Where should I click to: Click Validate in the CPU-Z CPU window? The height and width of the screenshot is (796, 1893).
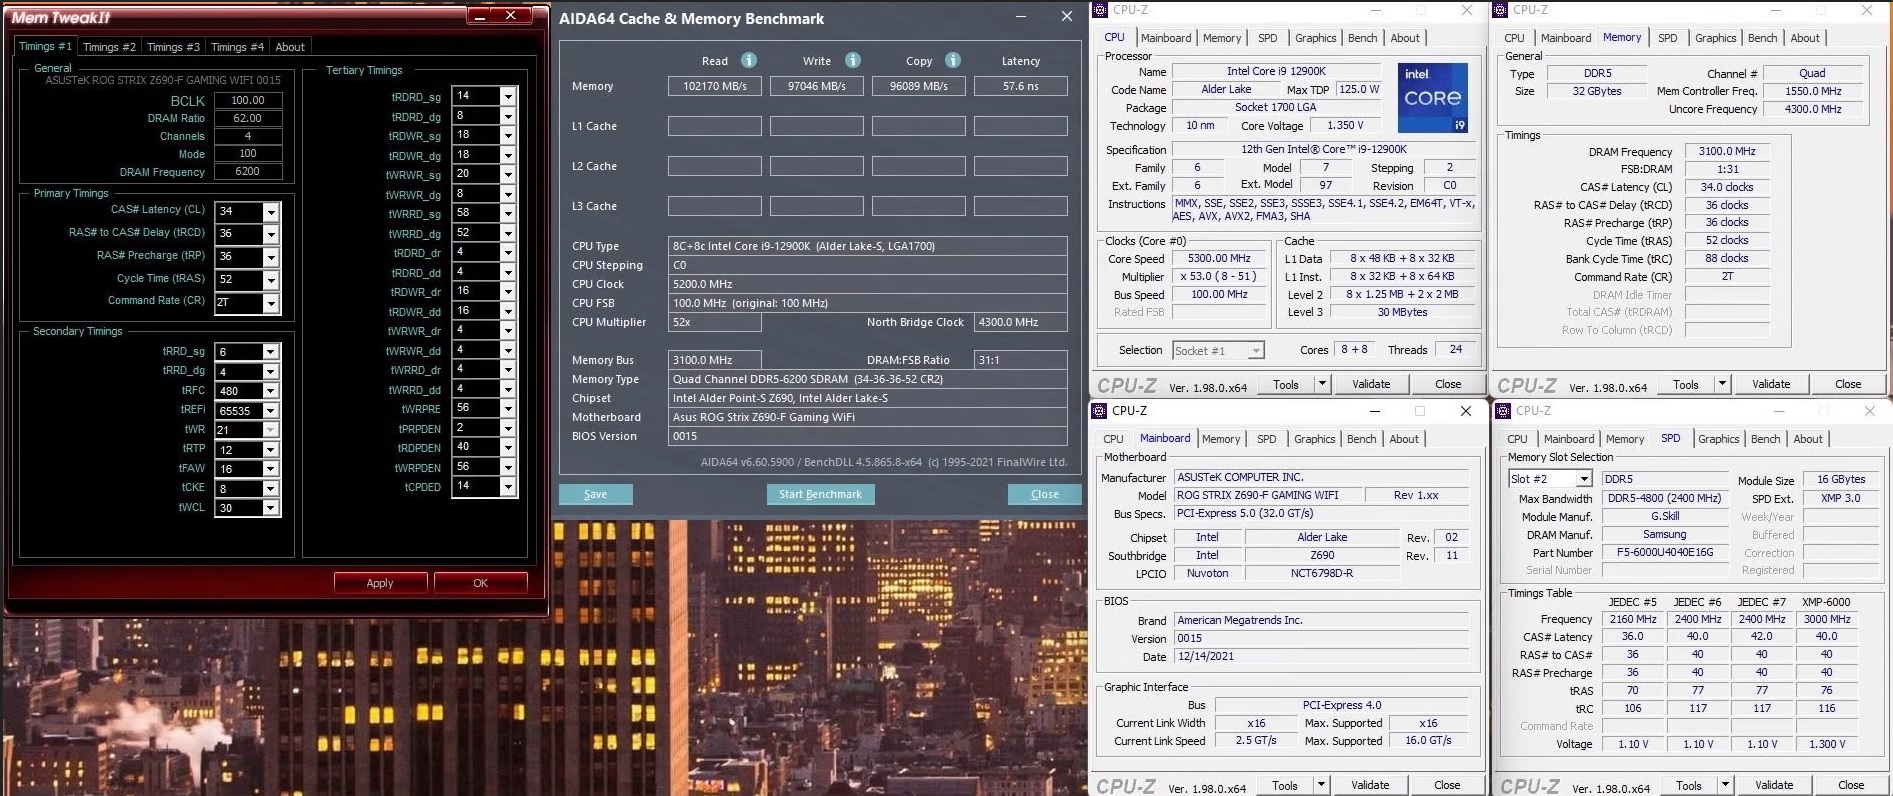1371,384
